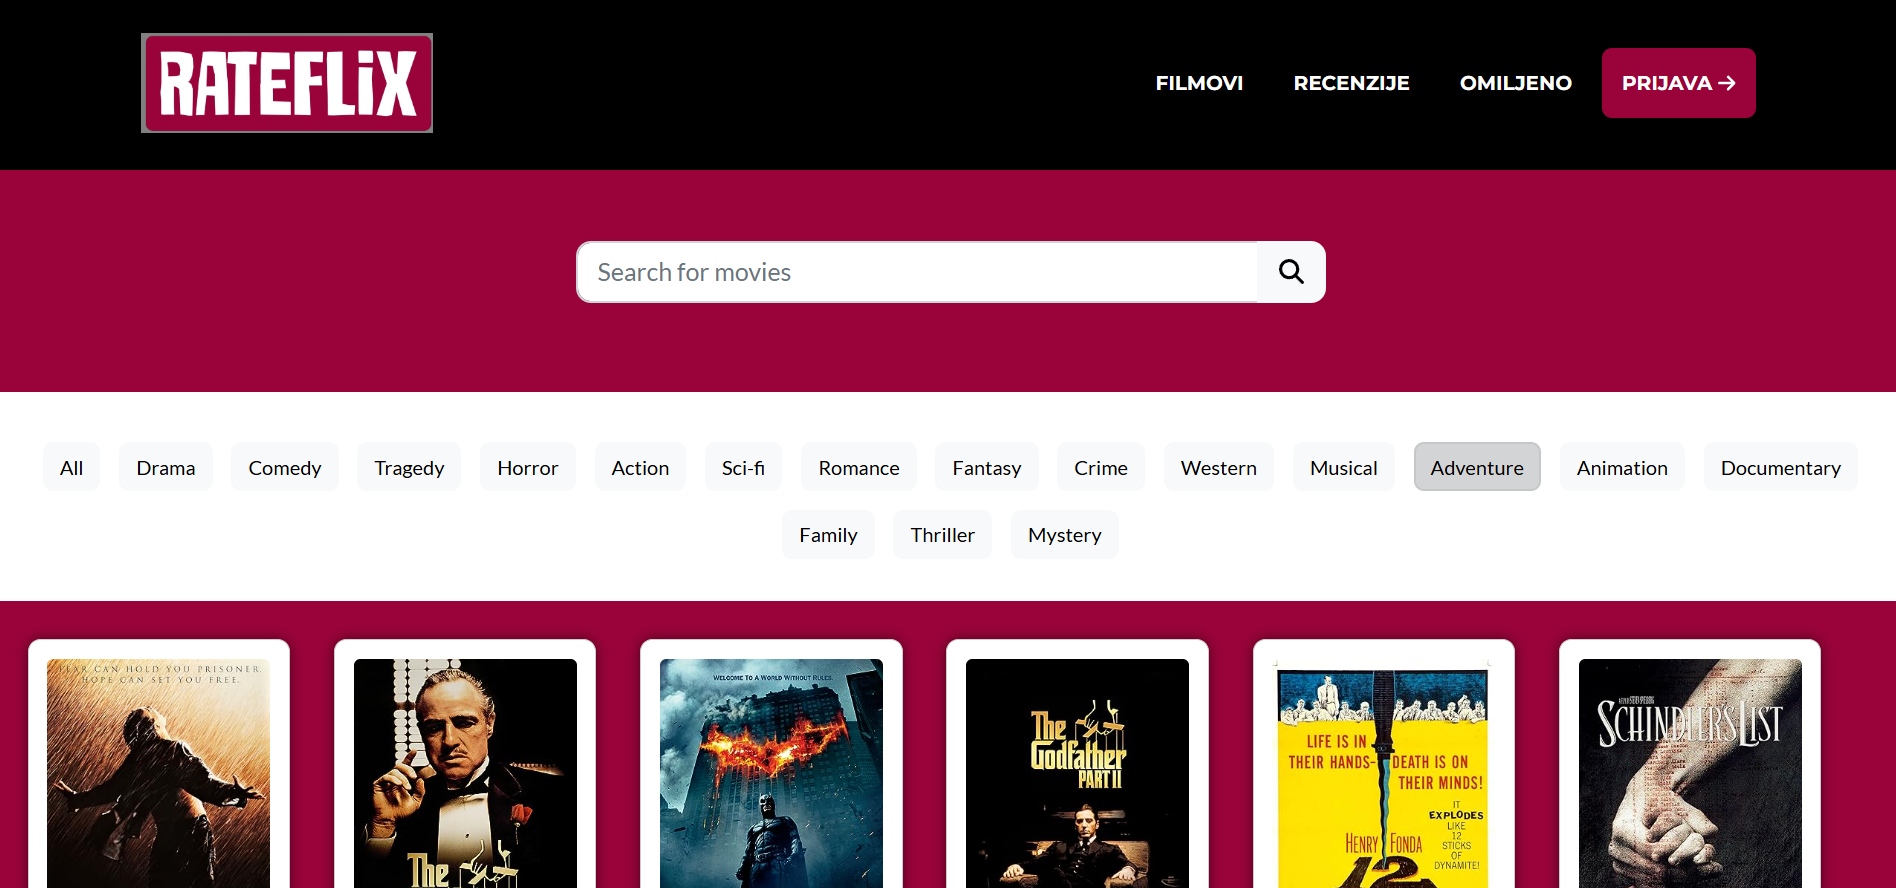Filter movies by Animation
Screen dimensions: 1896x888
coord(1622,467)
